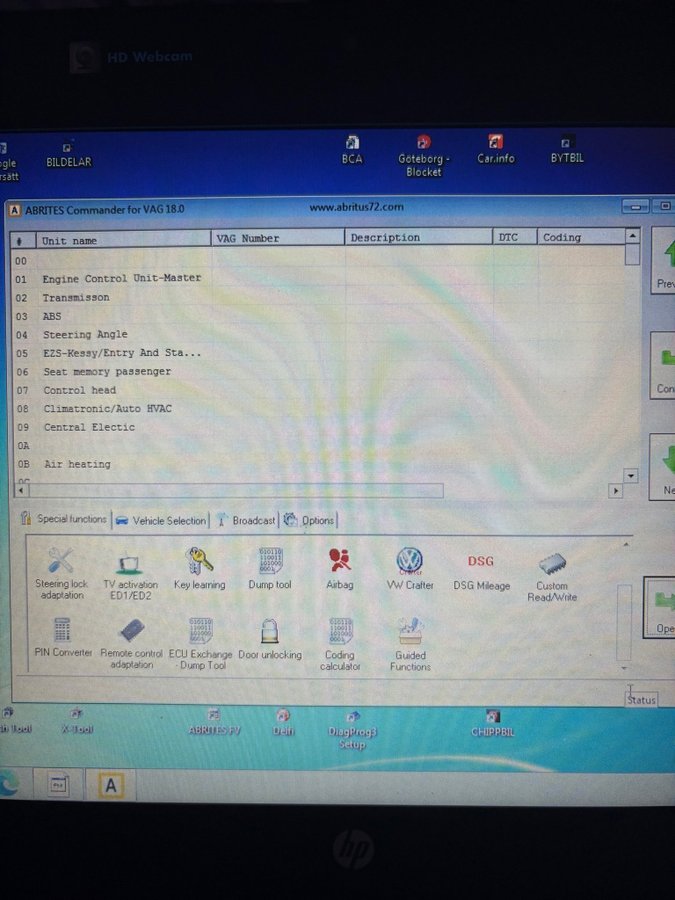
Task: Open the Options tab
Action: pyautogui.click(x=309, y=520)
